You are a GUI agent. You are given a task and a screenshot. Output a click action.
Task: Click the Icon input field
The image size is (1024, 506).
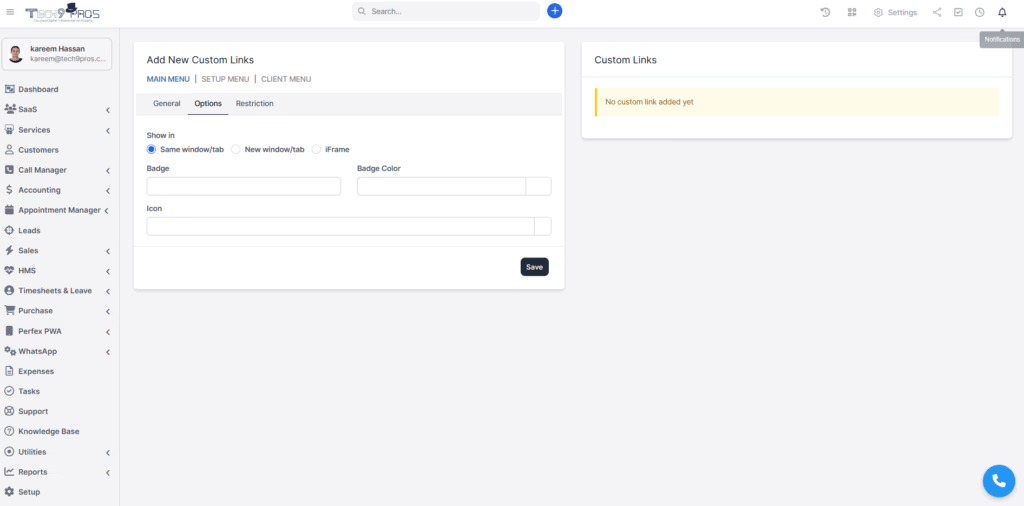340,227
